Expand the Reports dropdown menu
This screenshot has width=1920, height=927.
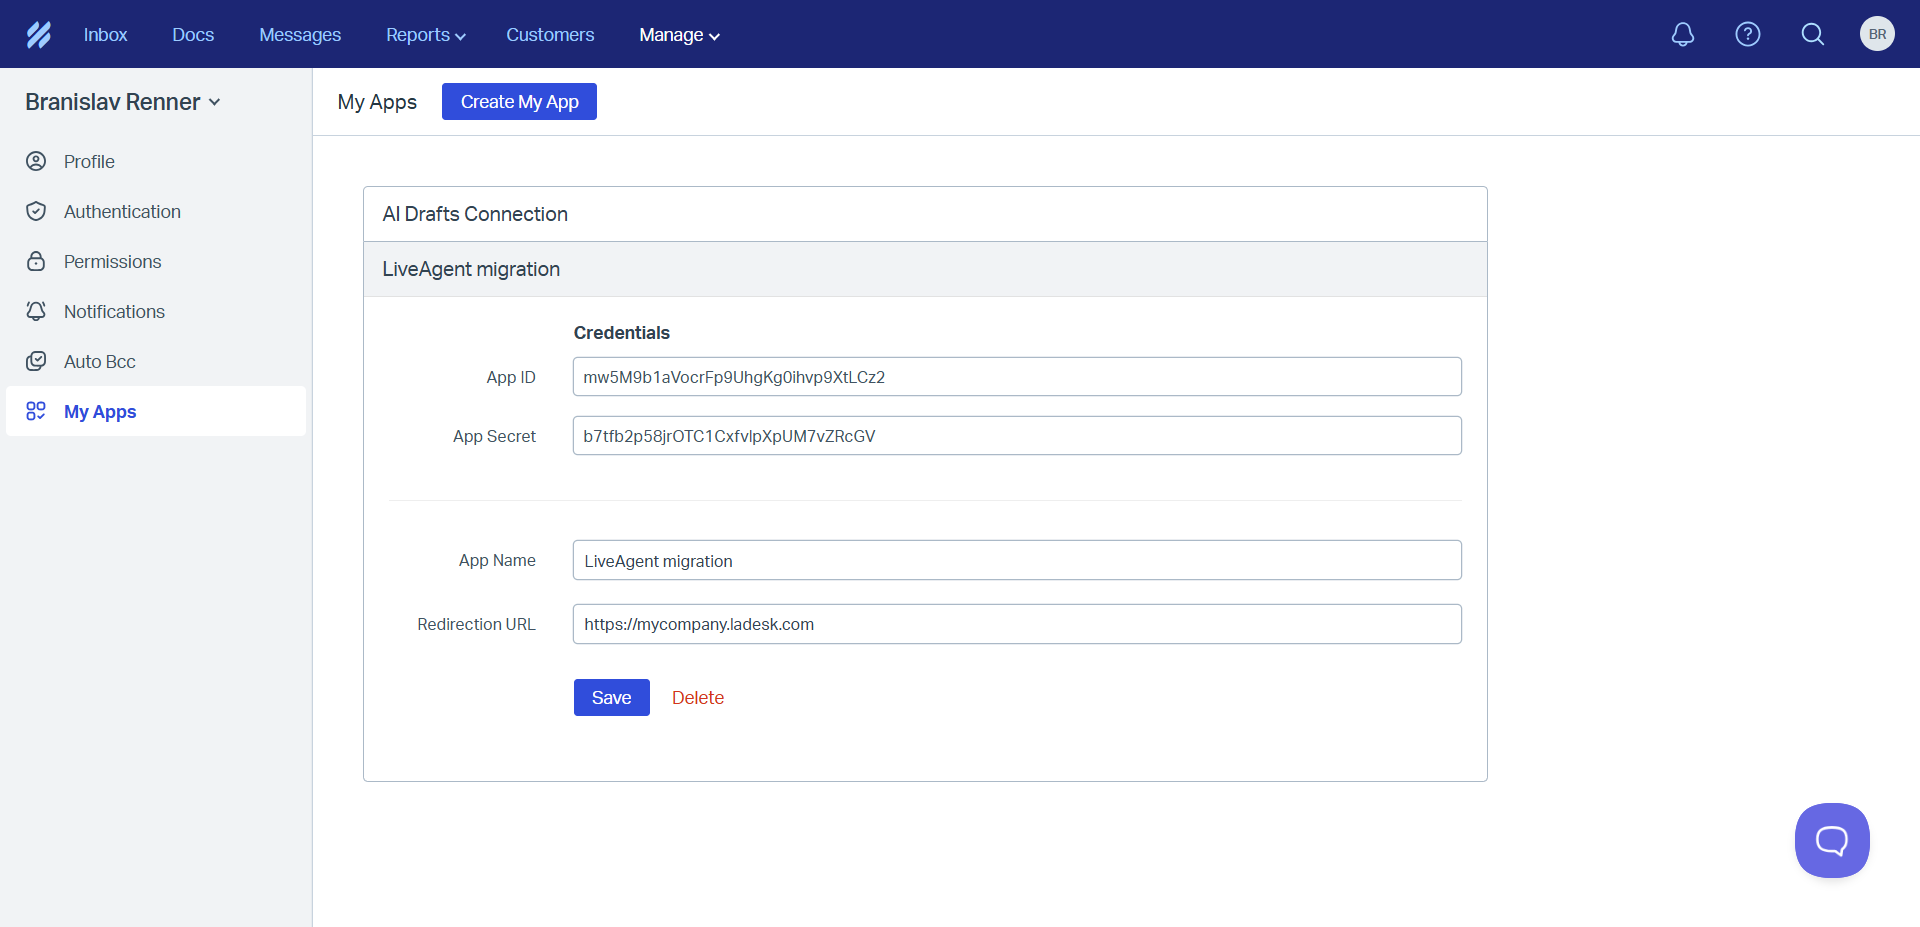(425, 35)
